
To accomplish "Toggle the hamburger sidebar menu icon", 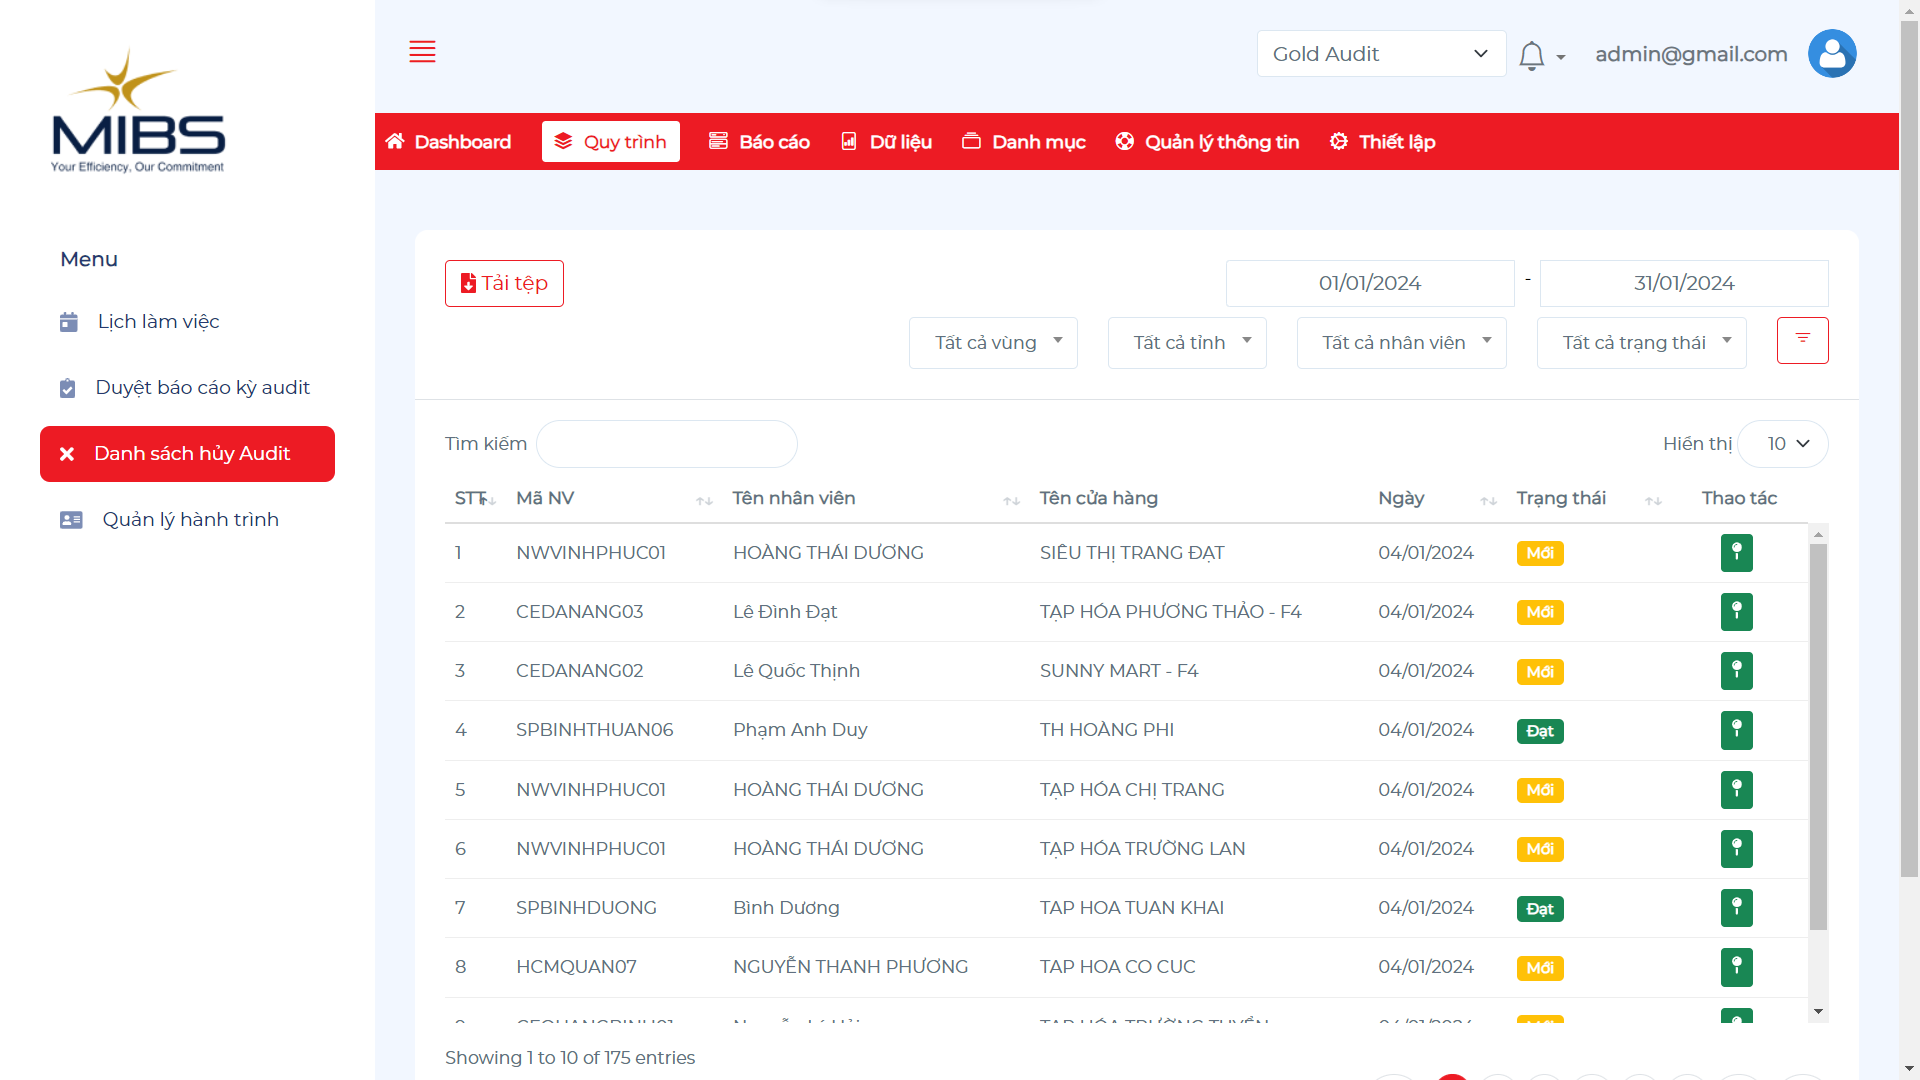I will (x=422, y=52).
